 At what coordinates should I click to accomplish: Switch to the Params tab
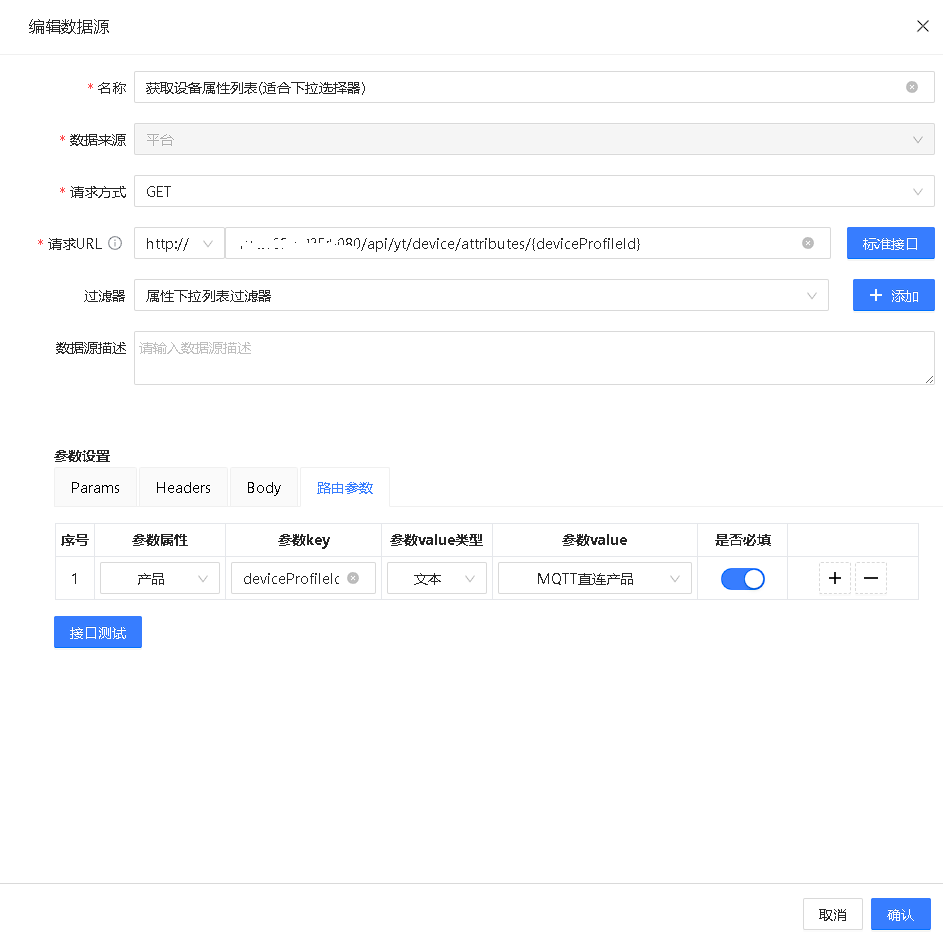tap(95, 487)
